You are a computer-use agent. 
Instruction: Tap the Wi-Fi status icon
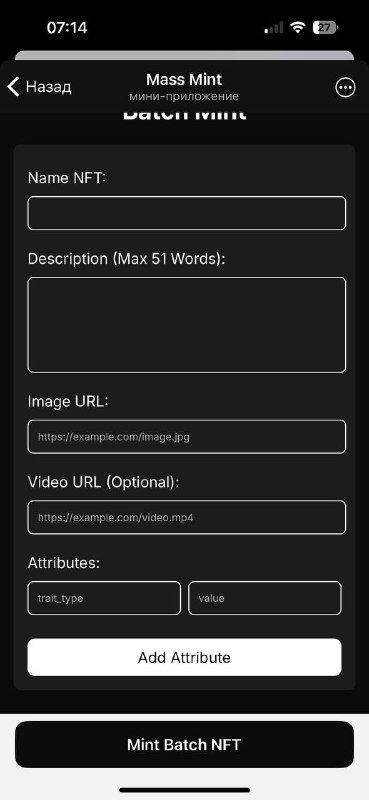click(x=298, y=28)
